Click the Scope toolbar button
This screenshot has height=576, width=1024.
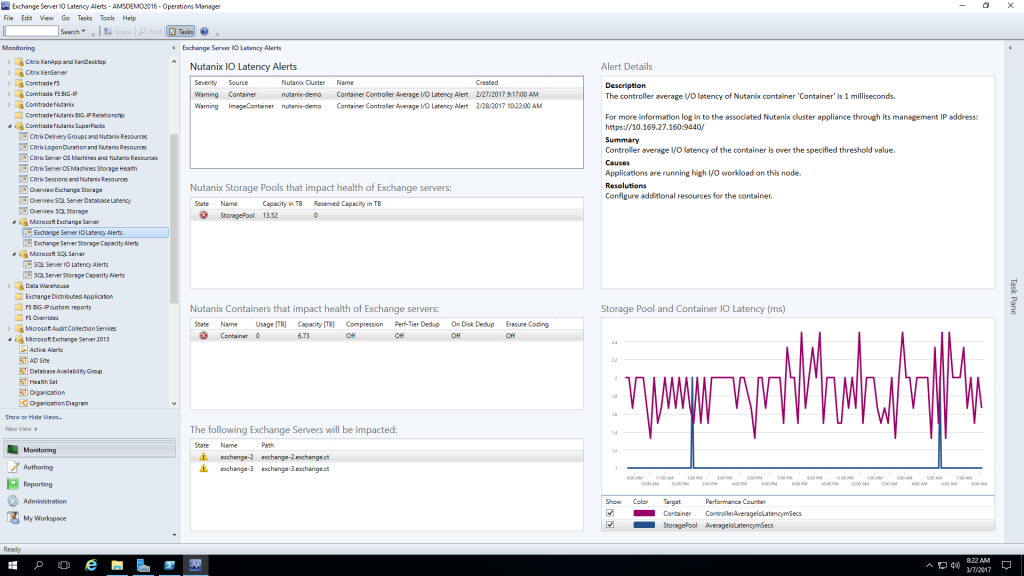point(118,31)
